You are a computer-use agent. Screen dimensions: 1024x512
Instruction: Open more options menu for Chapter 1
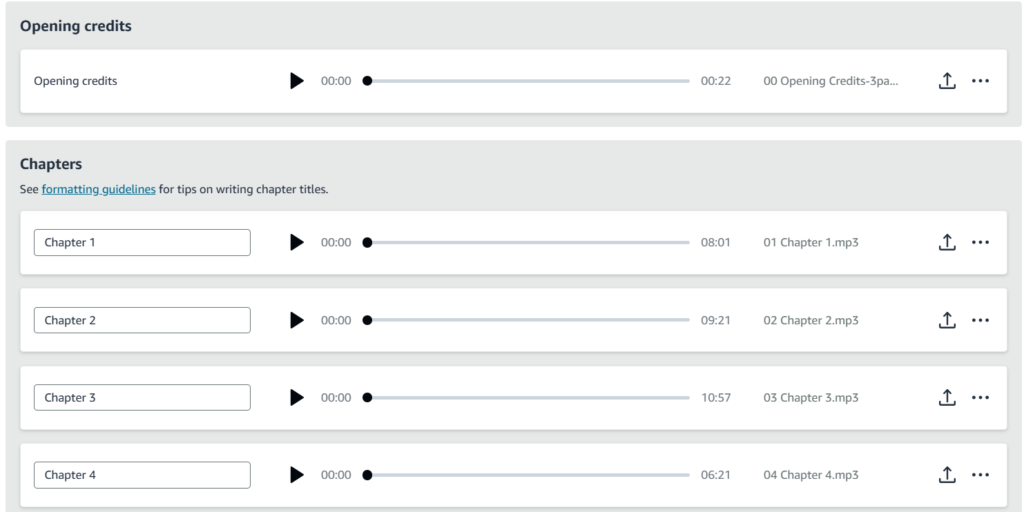[x=980, y=242]
